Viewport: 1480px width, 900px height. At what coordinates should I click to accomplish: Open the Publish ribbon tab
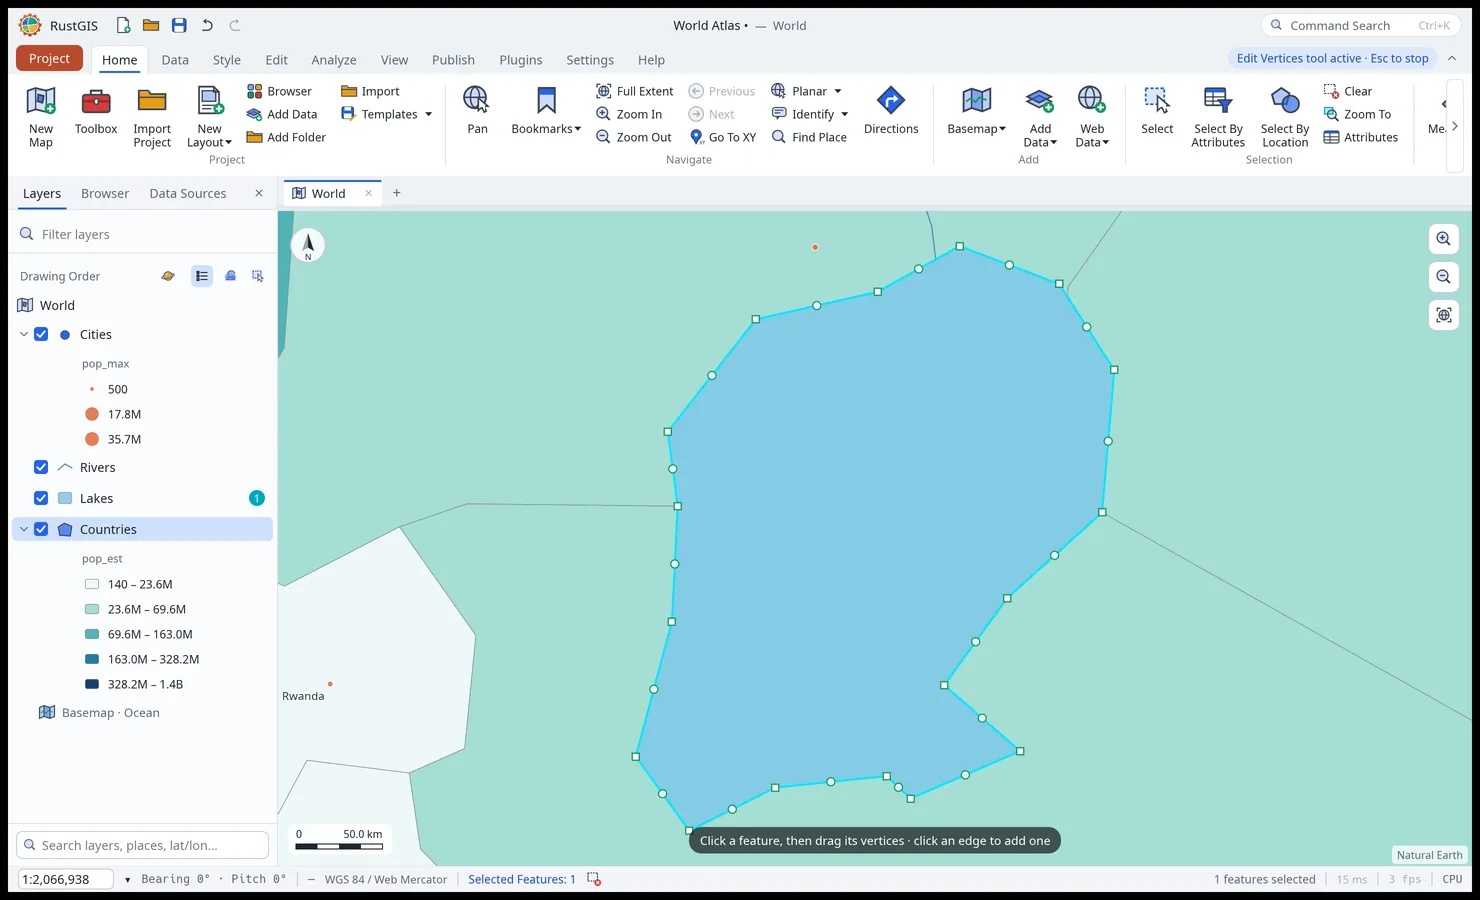(453, 60)
